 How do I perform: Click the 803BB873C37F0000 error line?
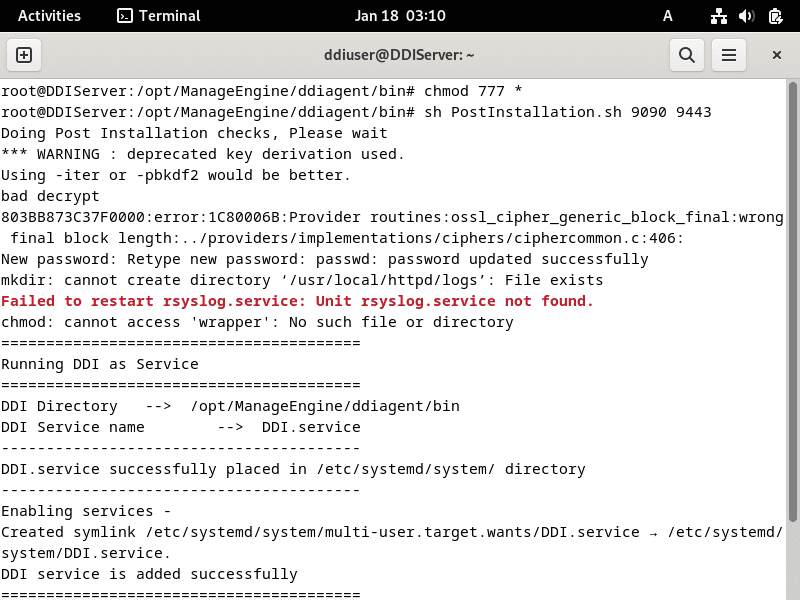tap(392, 217)
